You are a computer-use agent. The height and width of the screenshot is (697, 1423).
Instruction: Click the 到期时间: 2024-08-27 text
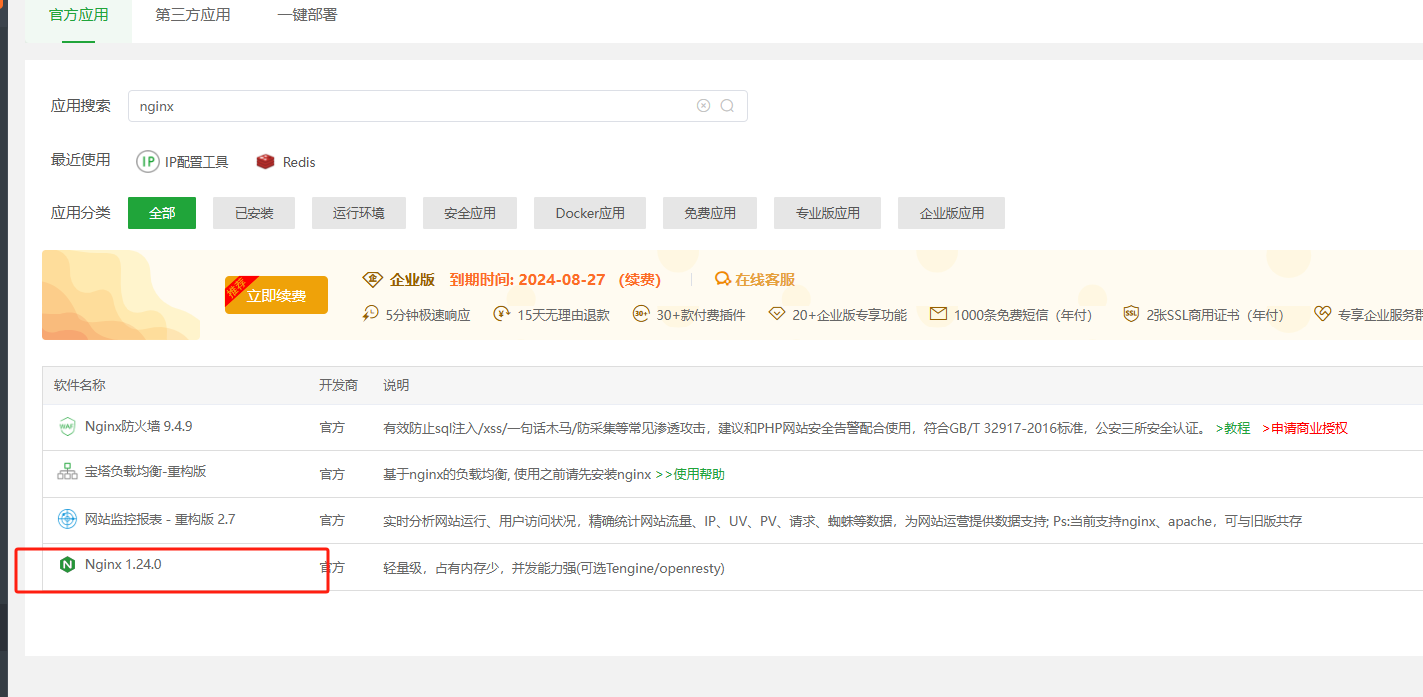[527, 280]
